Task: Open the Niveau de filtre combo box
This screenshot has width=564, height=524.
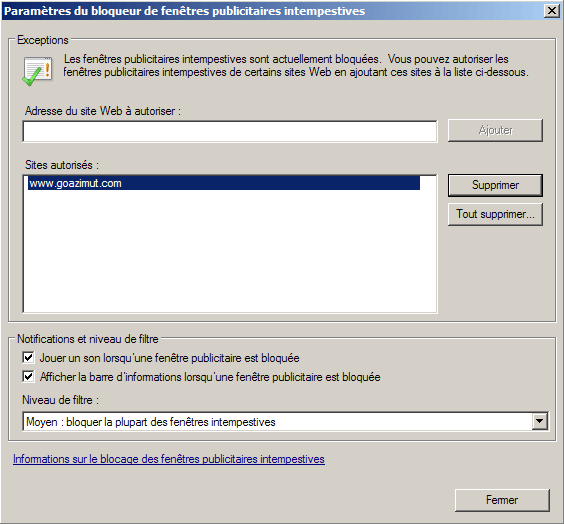Action: tap(285, 422)
